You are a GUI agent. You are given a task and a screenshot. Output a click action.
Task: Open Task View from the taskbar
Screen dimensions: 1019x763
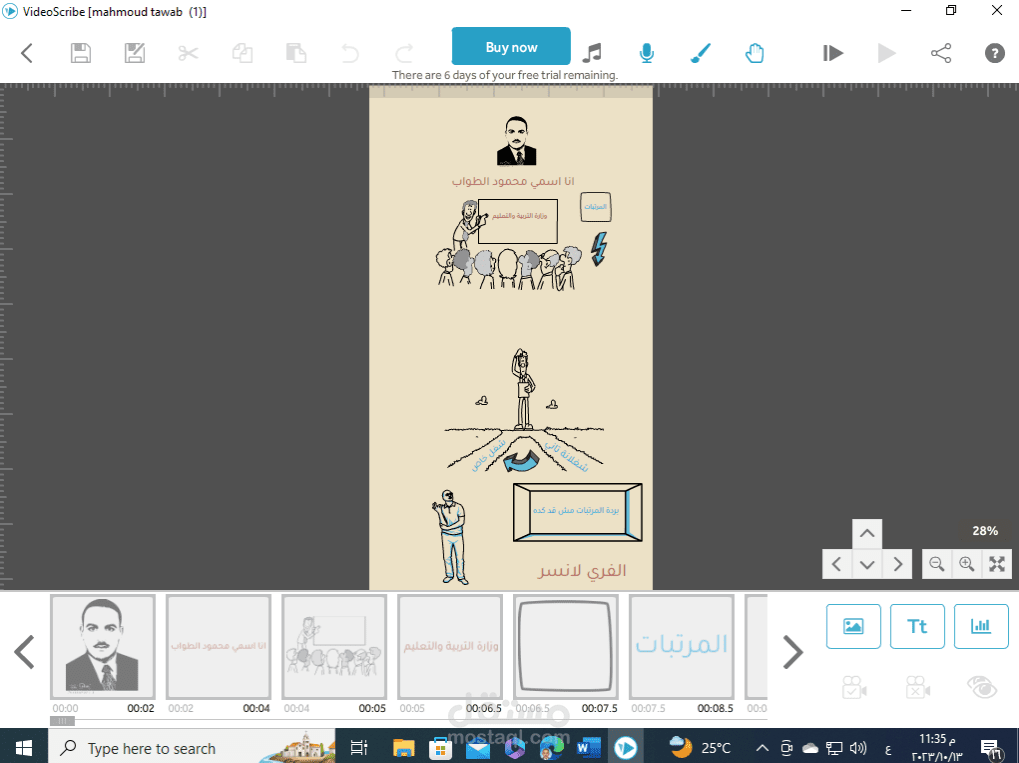pos(359,747)
